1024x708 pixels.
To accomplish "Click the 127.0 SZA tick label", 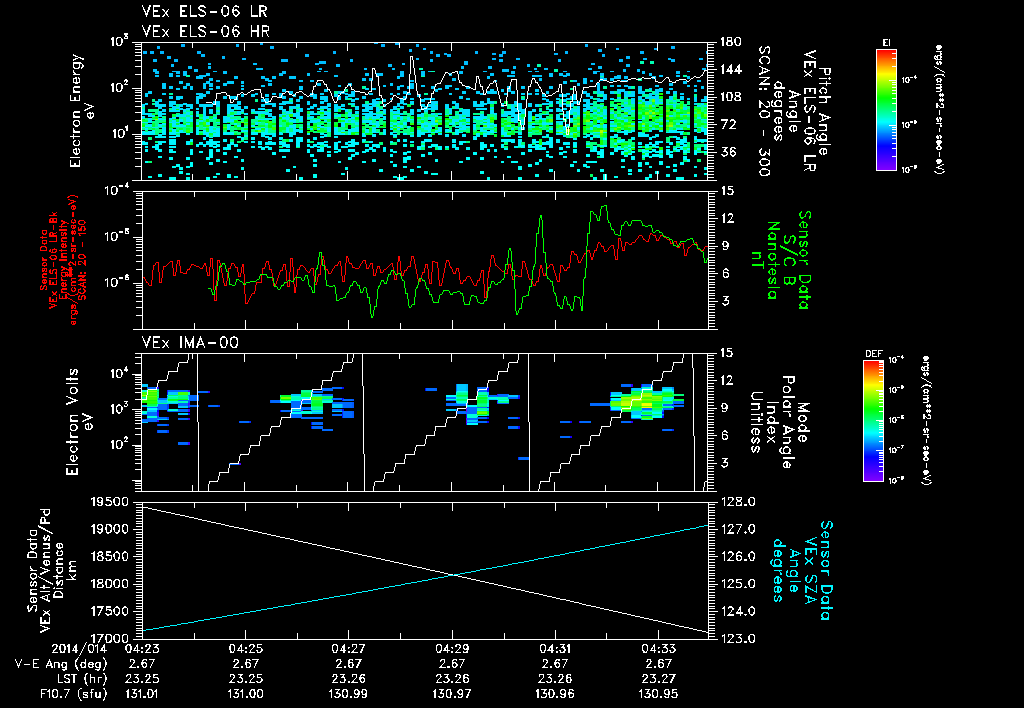I will tap(737, 529).
